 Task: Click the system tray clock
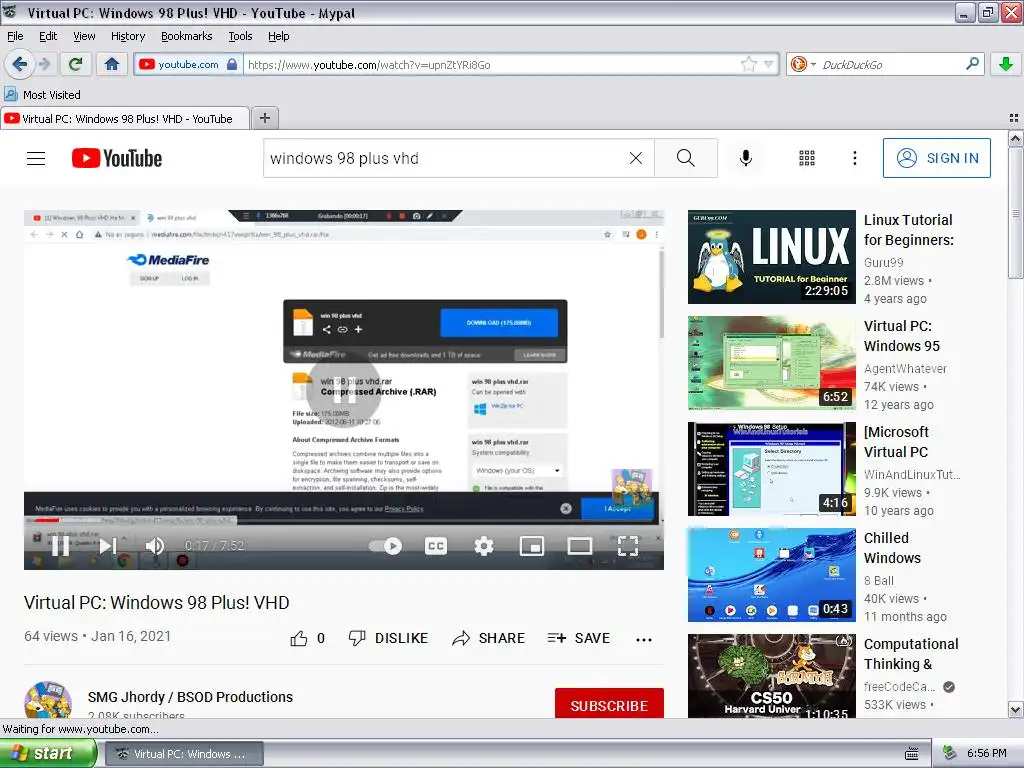coord(986,753)
